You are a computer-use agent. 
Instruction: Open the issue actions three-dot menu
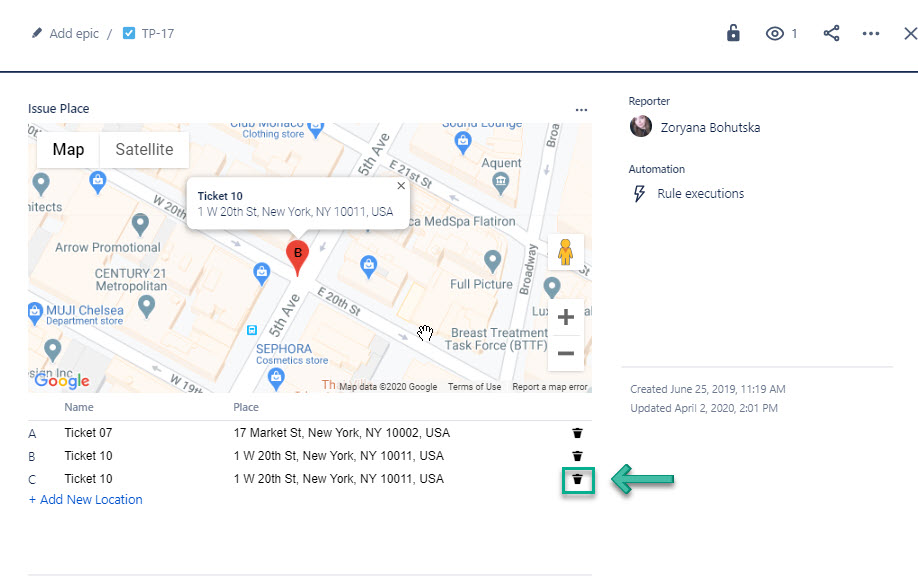pos(871,33)
